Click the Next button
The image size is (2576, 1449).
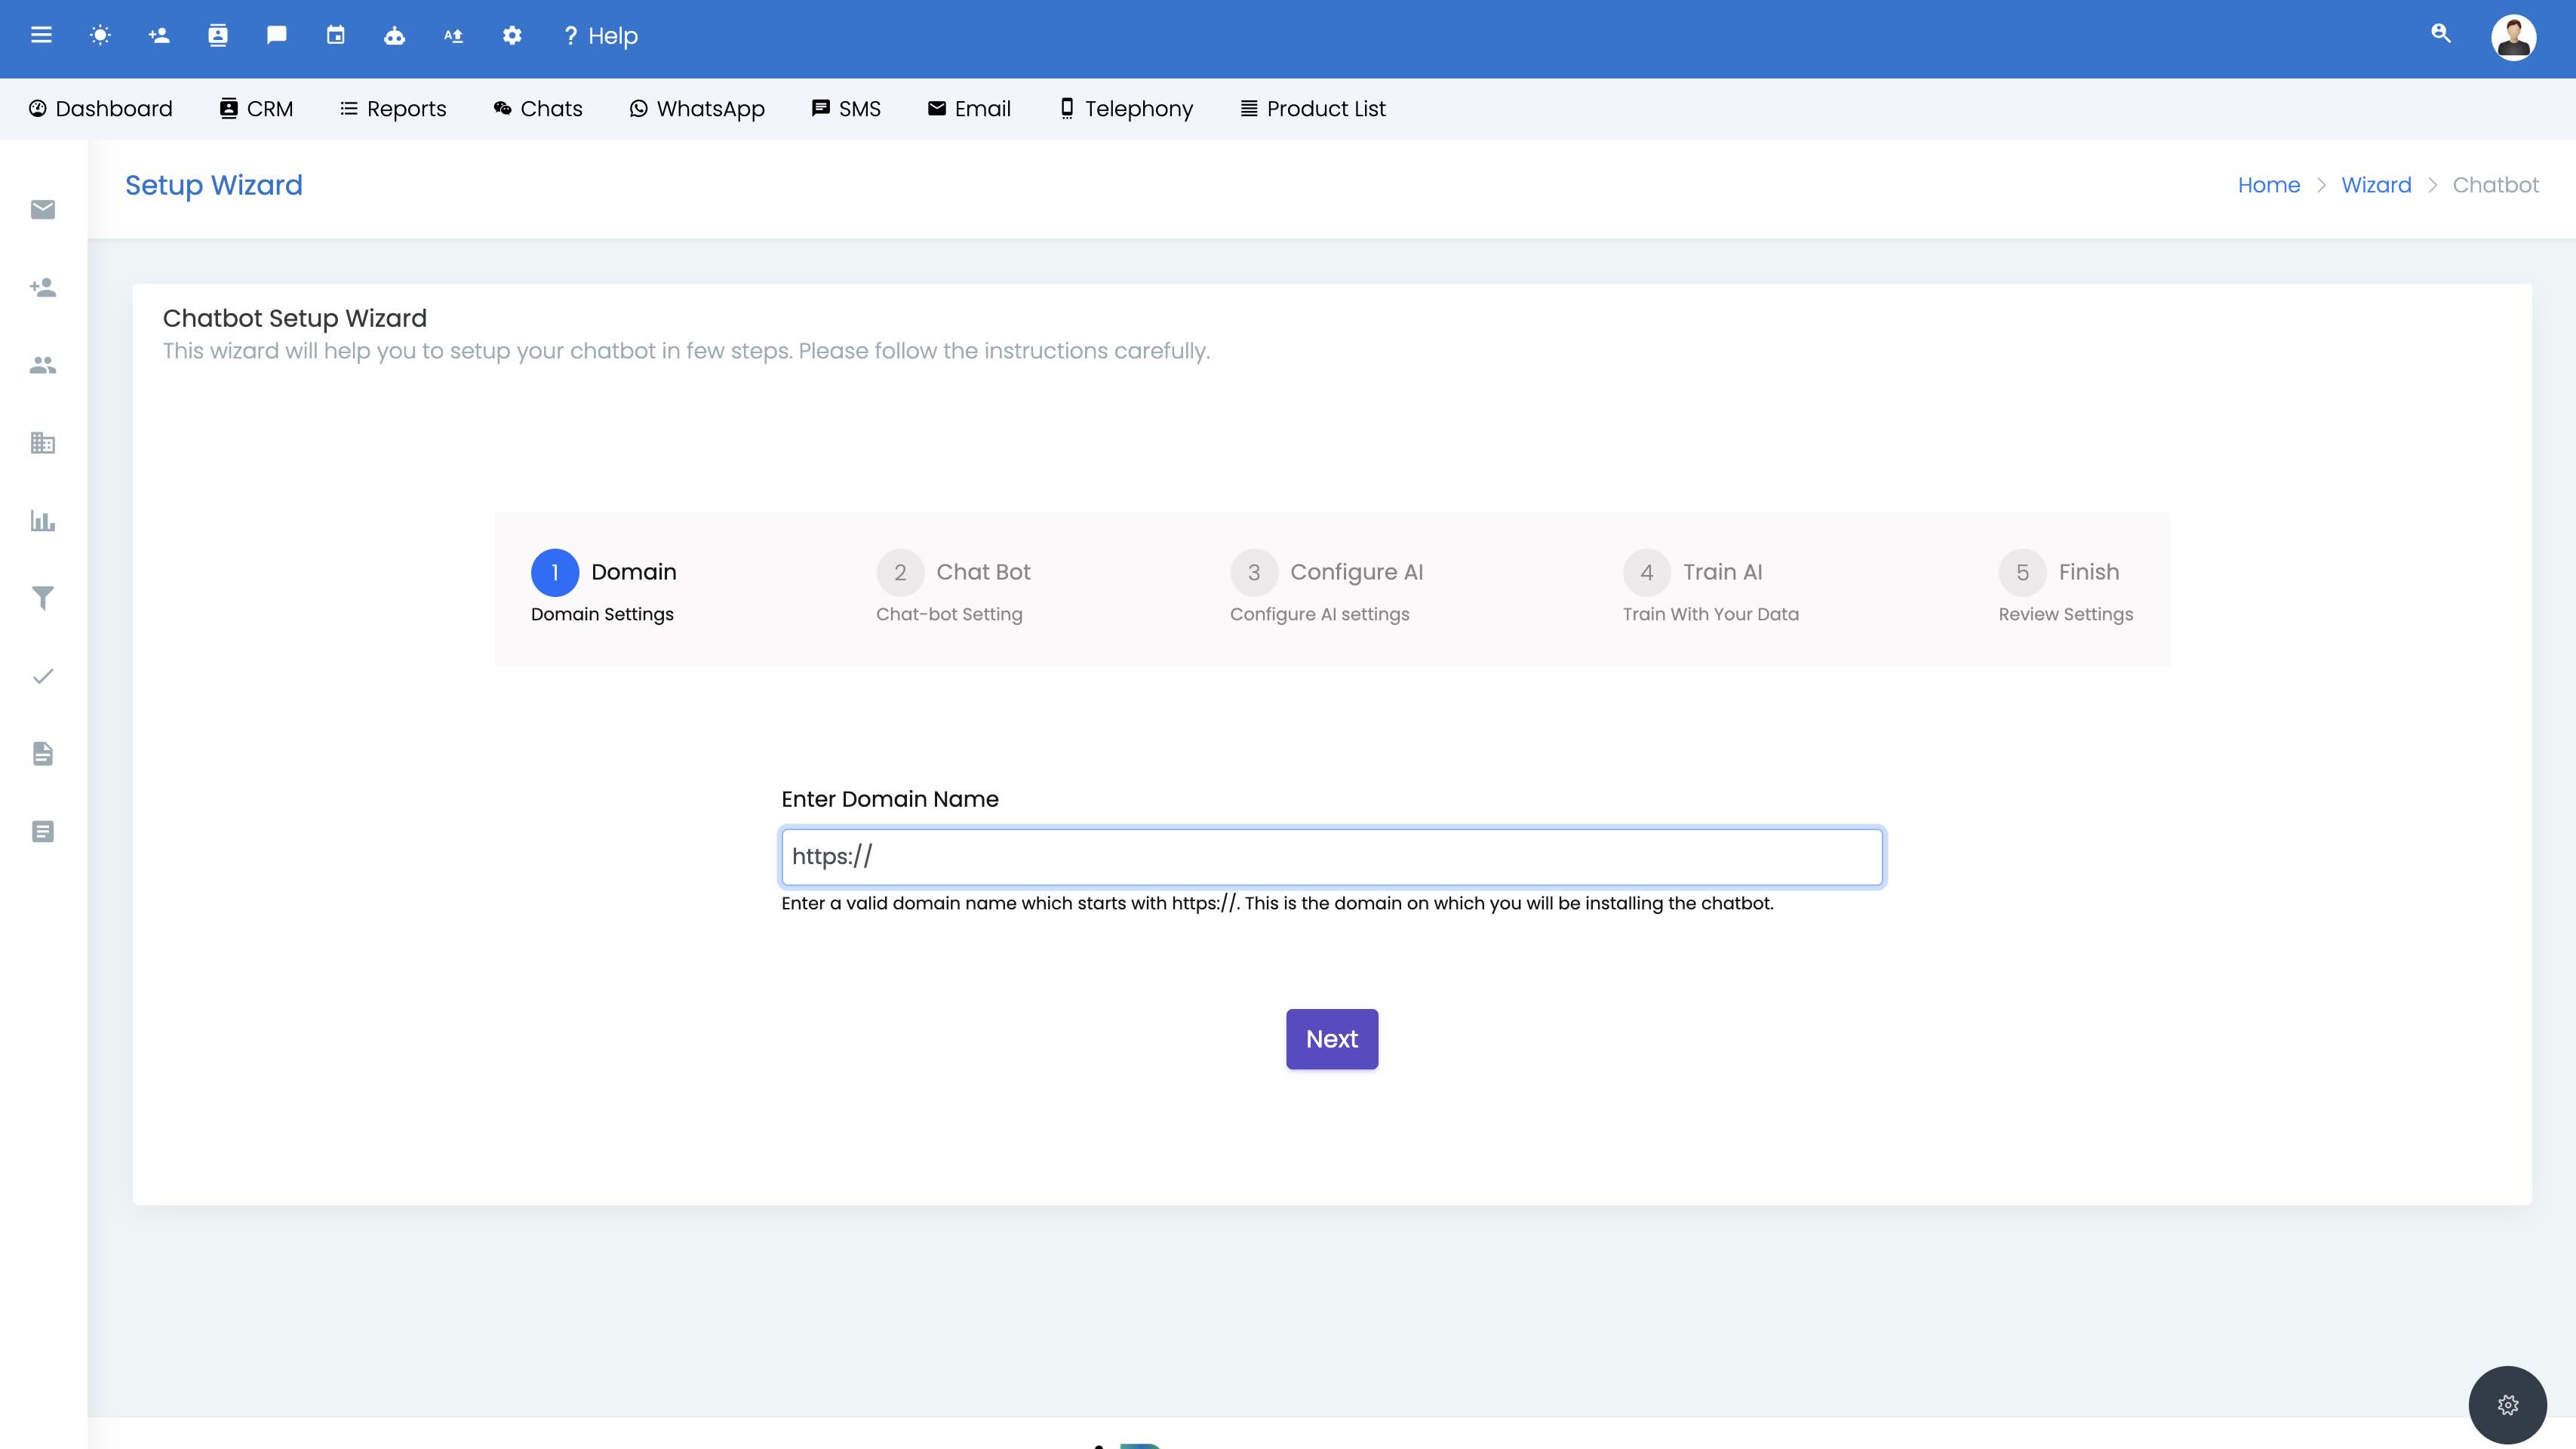point(1331,1039)
